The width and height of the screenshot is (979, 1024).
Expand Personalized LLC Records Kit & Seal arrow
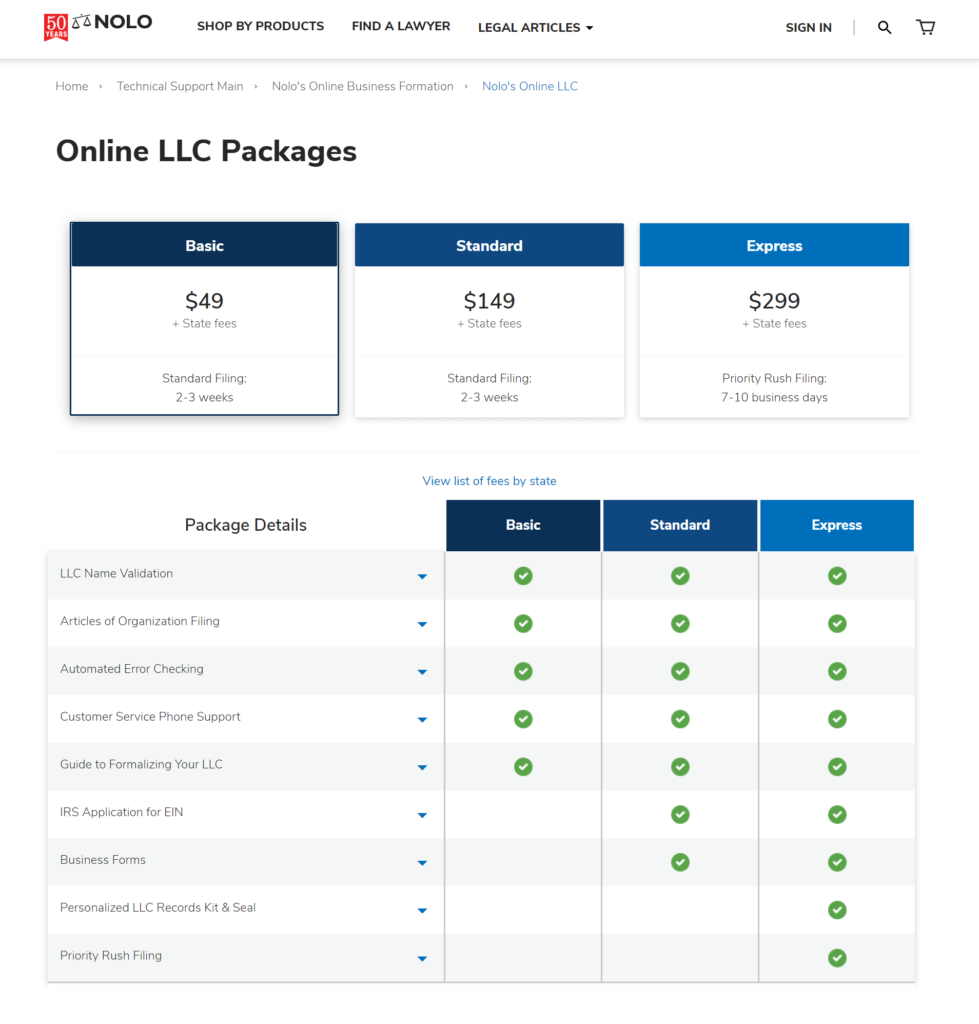pyautogui.click(x=422, y=910)
